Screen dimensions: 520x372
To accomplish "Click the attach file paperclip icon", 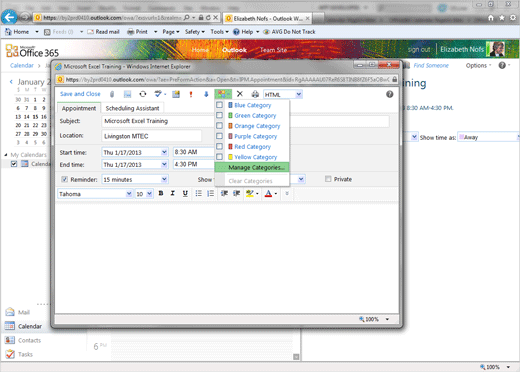I will tap(112, 94).
